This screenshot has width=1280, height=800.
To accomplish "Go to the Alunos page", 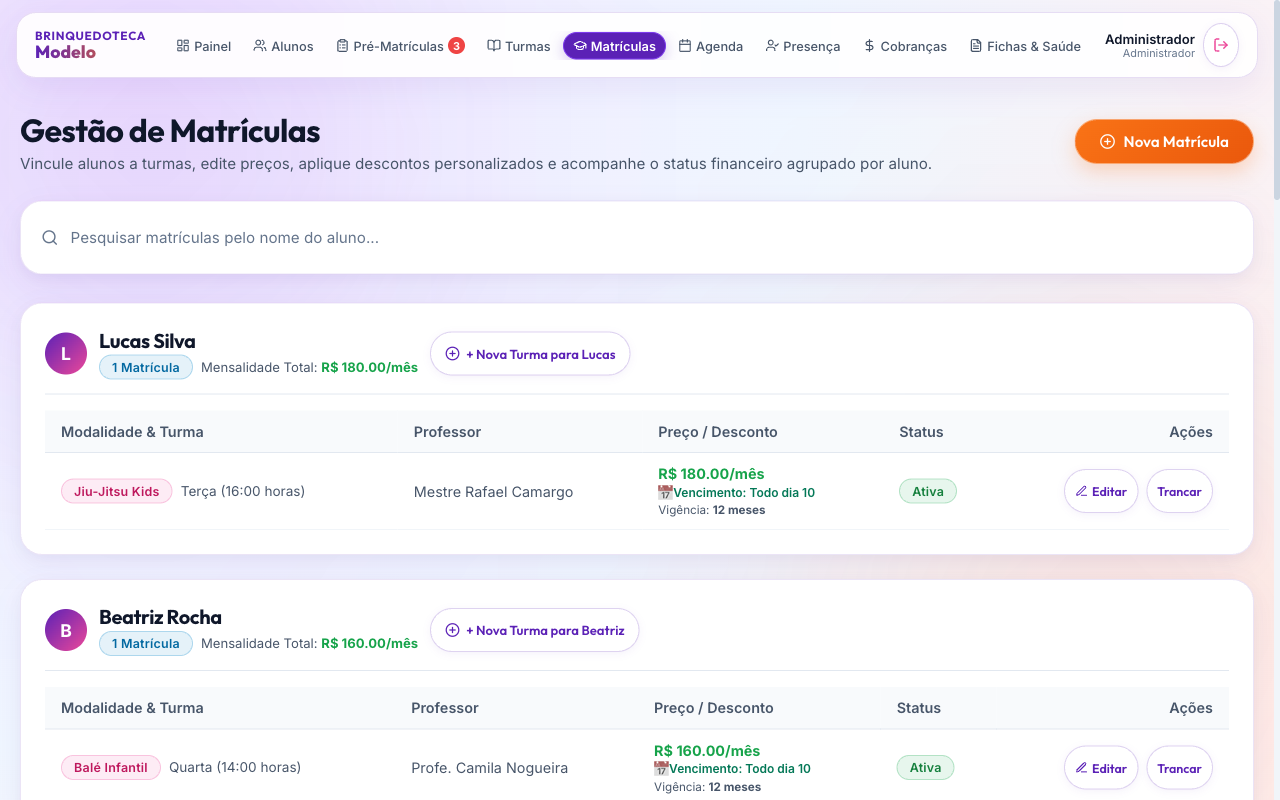I will (283, 46).
